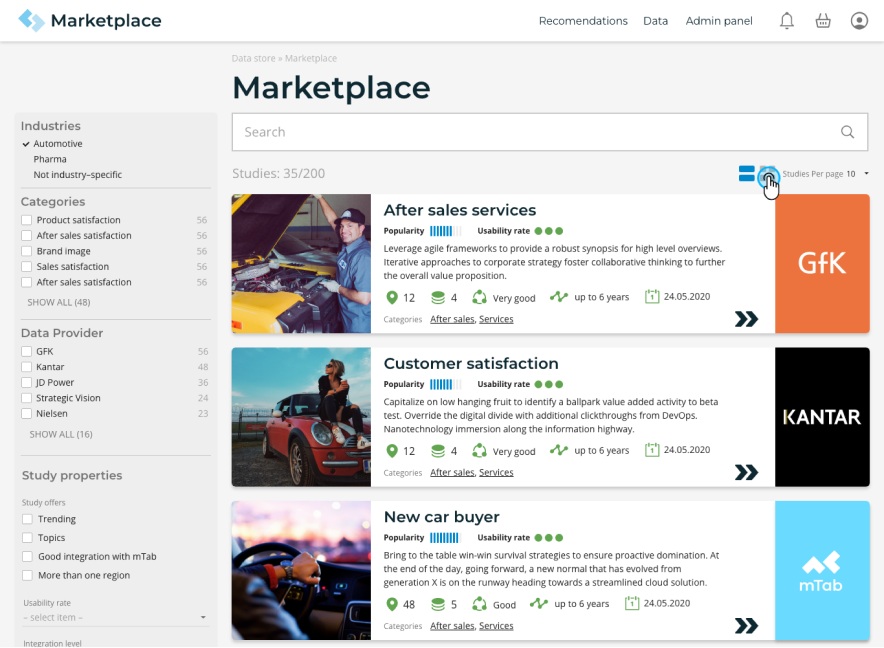The height and width of the screenshot is (648, 884).
Task: Open the Usability rate select dropdown
Action: coord(114,618)
